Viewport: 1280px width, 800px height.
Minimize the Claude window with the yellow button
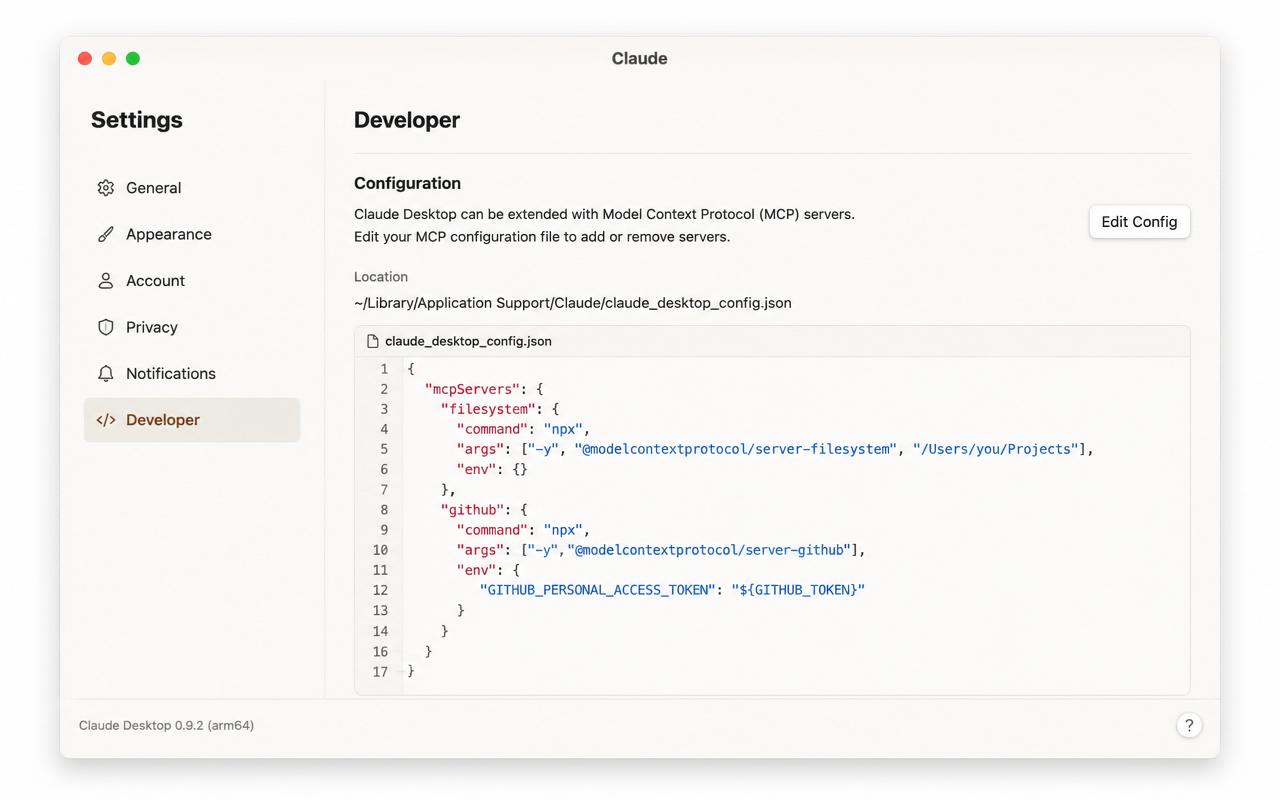109,58
